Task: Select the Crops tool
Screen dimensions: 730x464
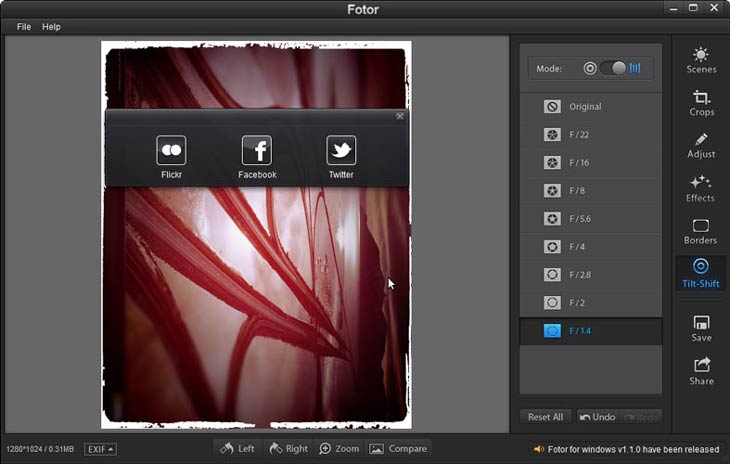Action: (x=701, y=103)
